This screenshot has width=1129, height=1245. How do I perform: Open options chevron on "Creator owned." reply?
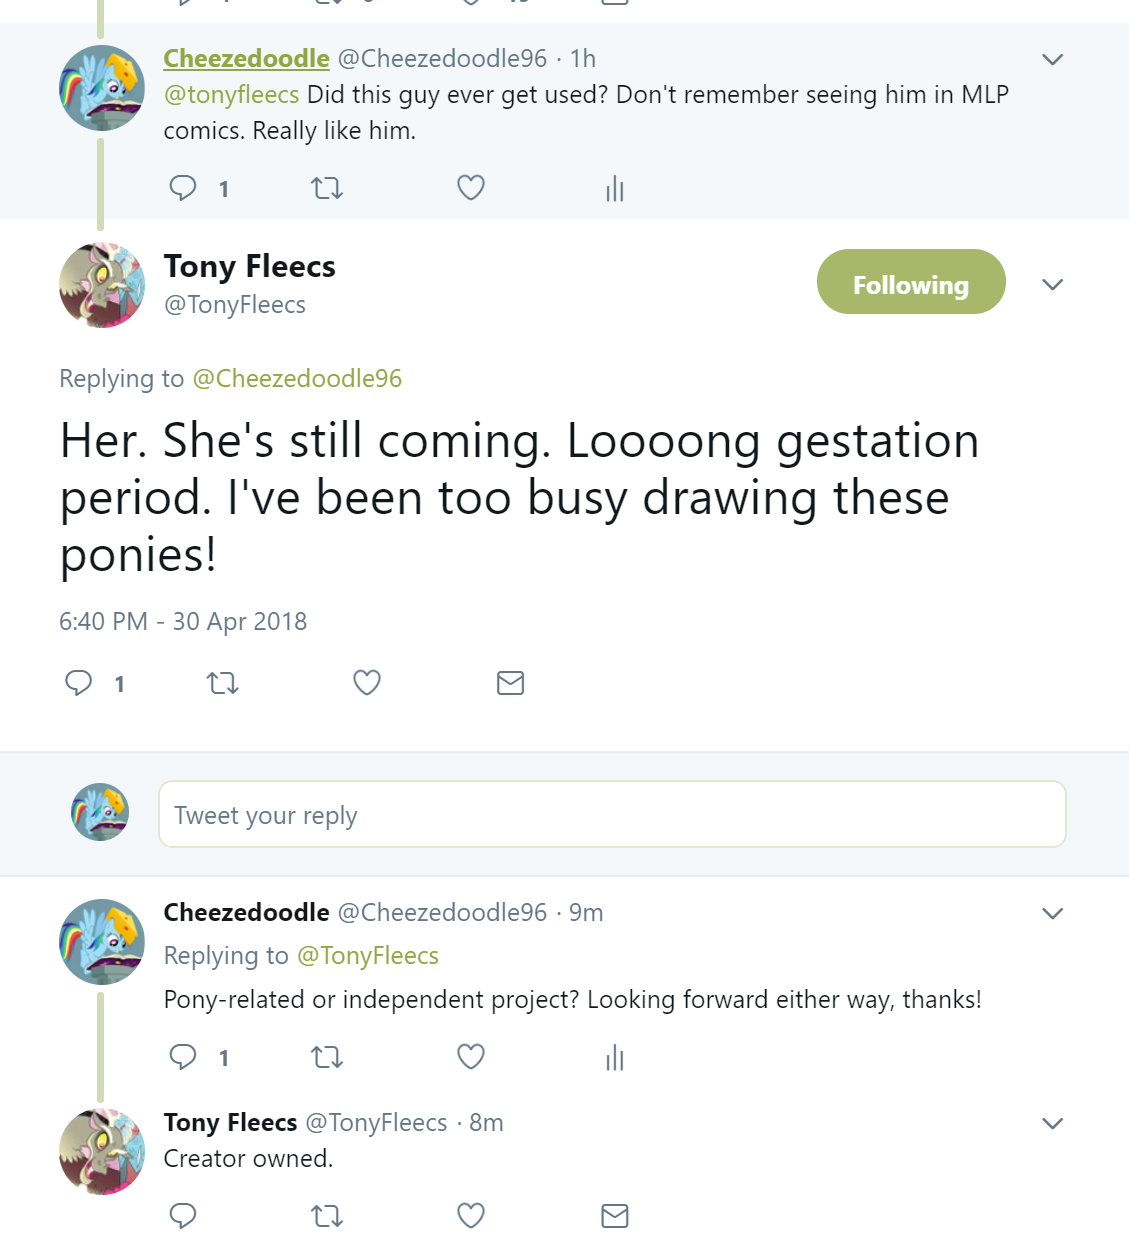click(x=1052, y=1124)
